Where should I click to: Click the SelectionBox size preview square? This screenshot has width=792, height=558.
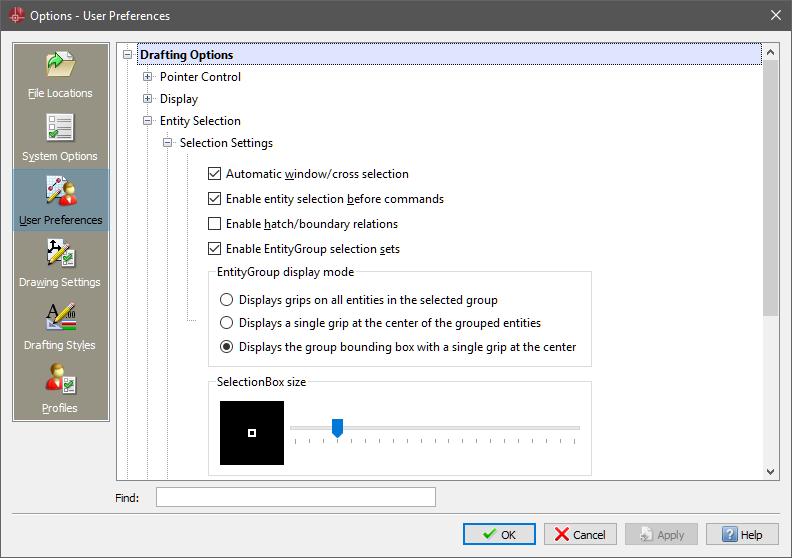coord(252,433)
